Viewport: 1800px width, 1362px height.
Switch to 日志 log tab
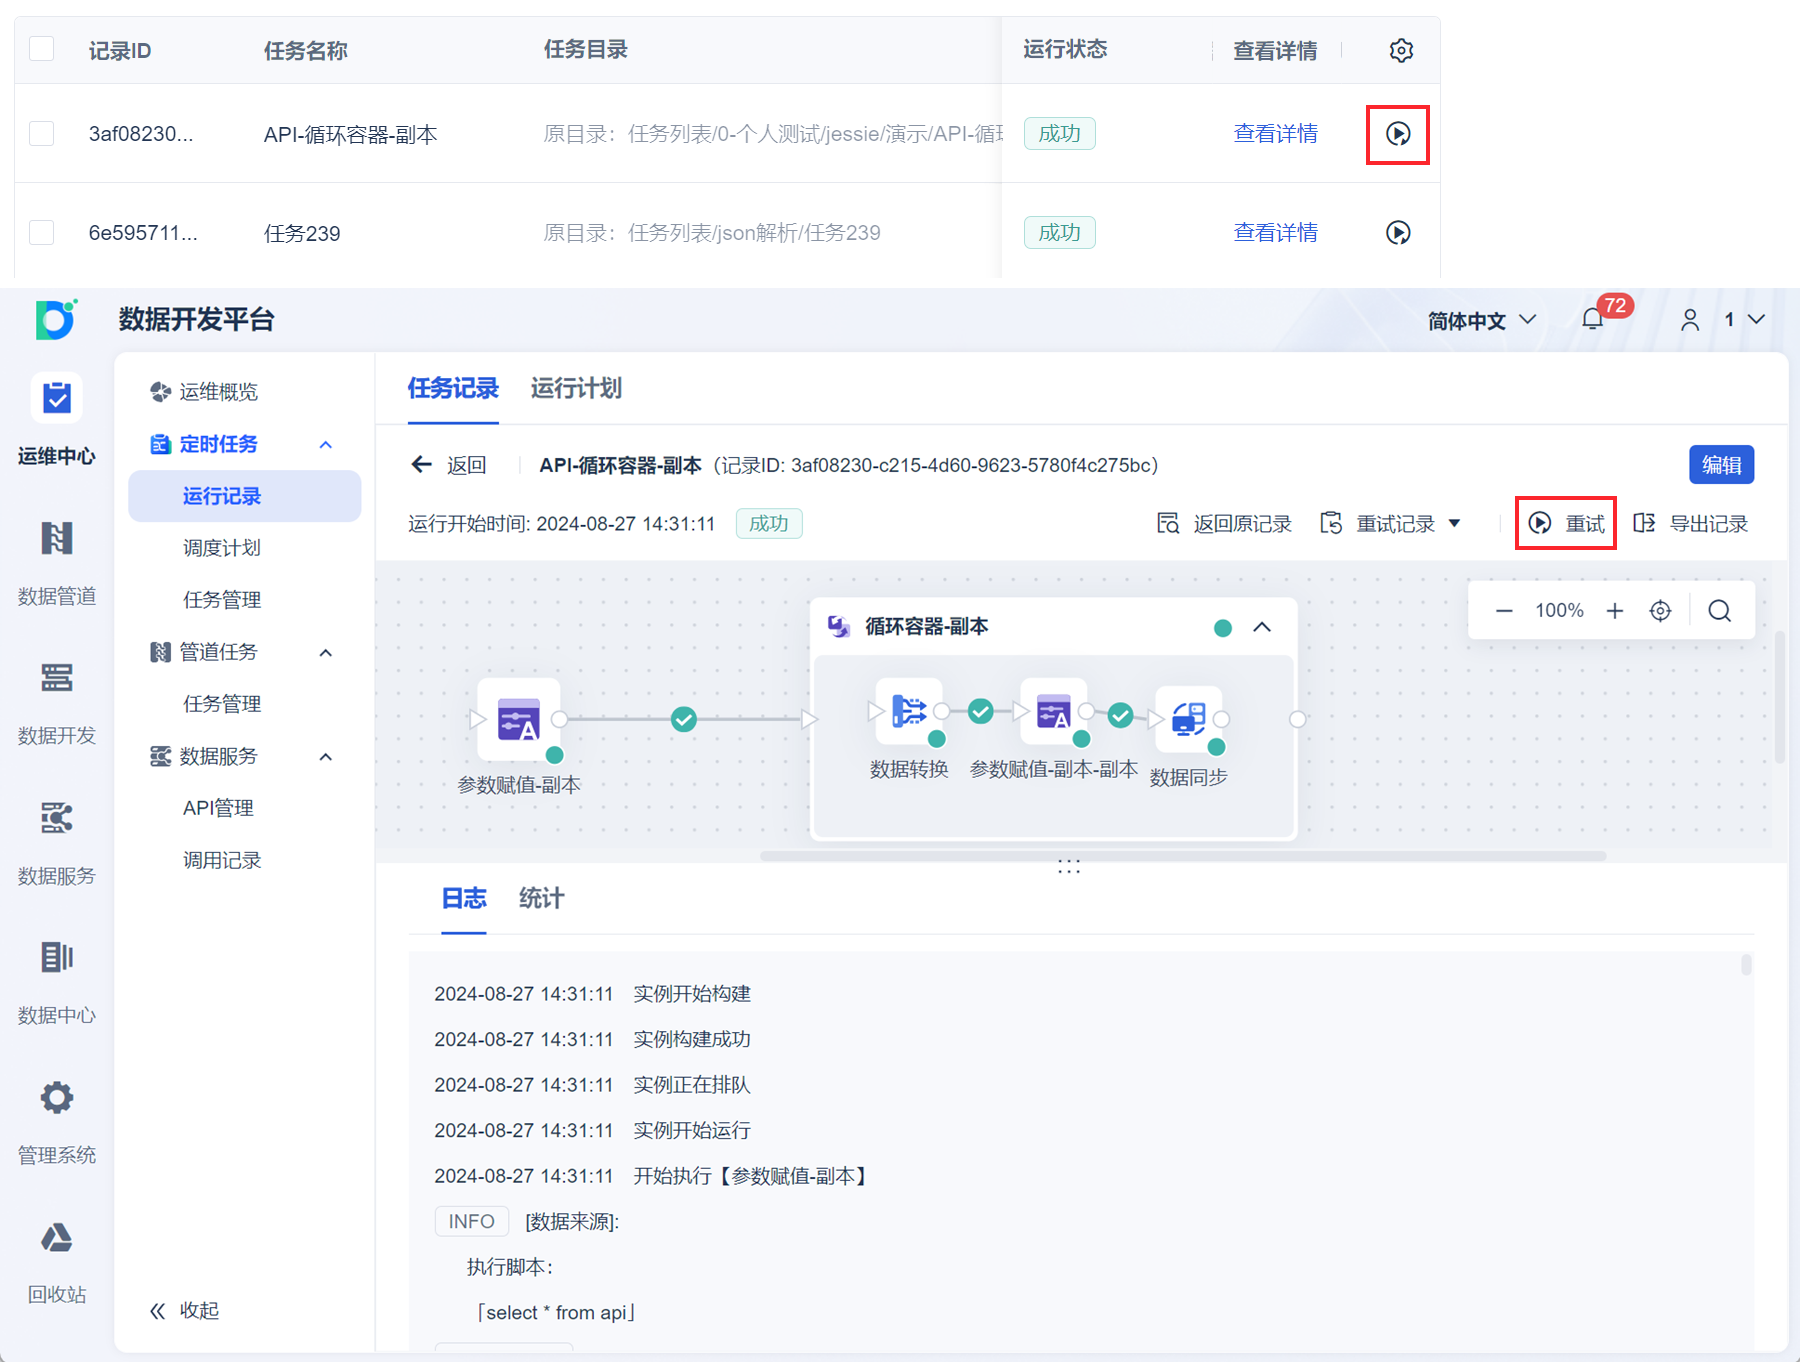coord(464,899)
